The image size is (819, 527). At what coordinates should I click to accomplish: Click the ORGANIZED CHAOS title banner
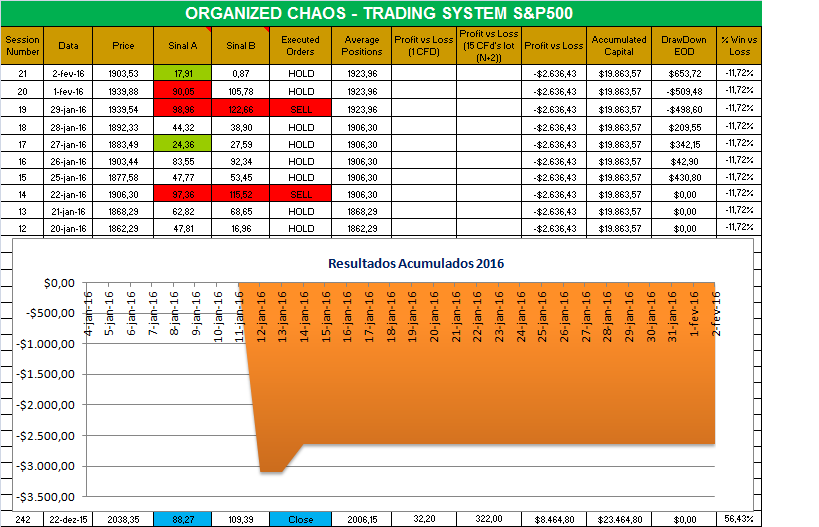pyautogui.click(x=381, y=13)
